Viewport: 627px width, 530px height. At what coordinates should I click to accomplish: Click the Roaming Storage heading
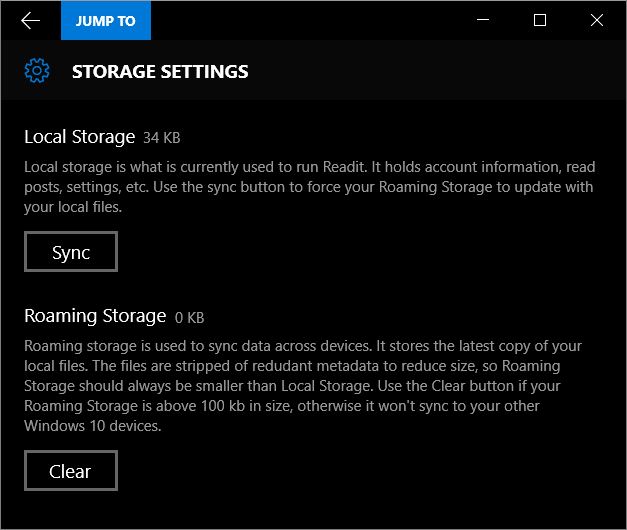point(95,316)
